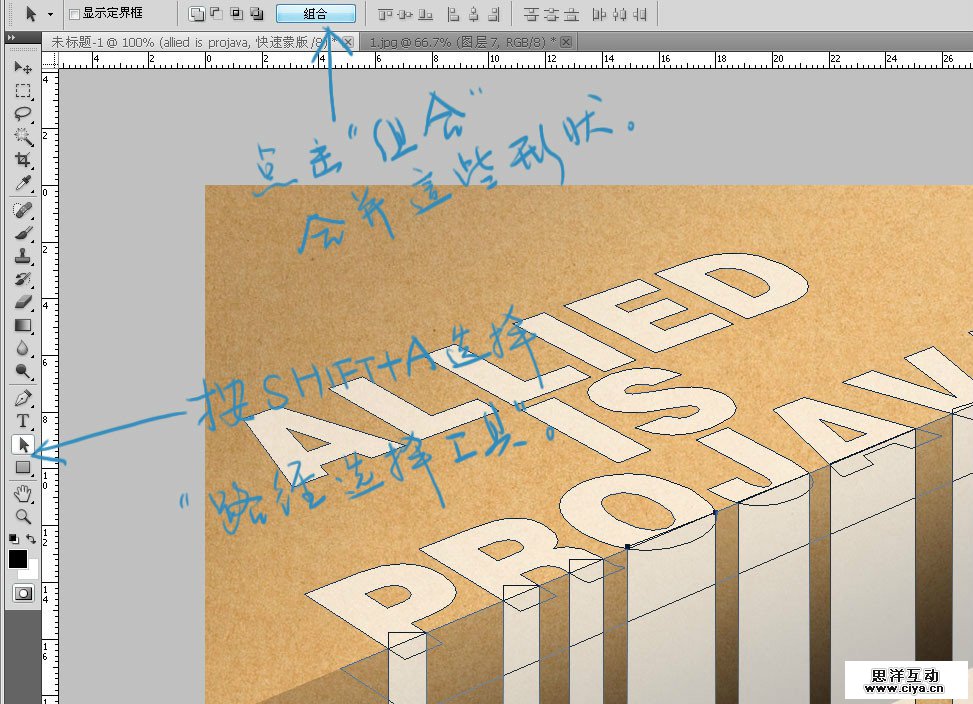
Task: Activate the Eraser tool
Action: coord(22,301)
